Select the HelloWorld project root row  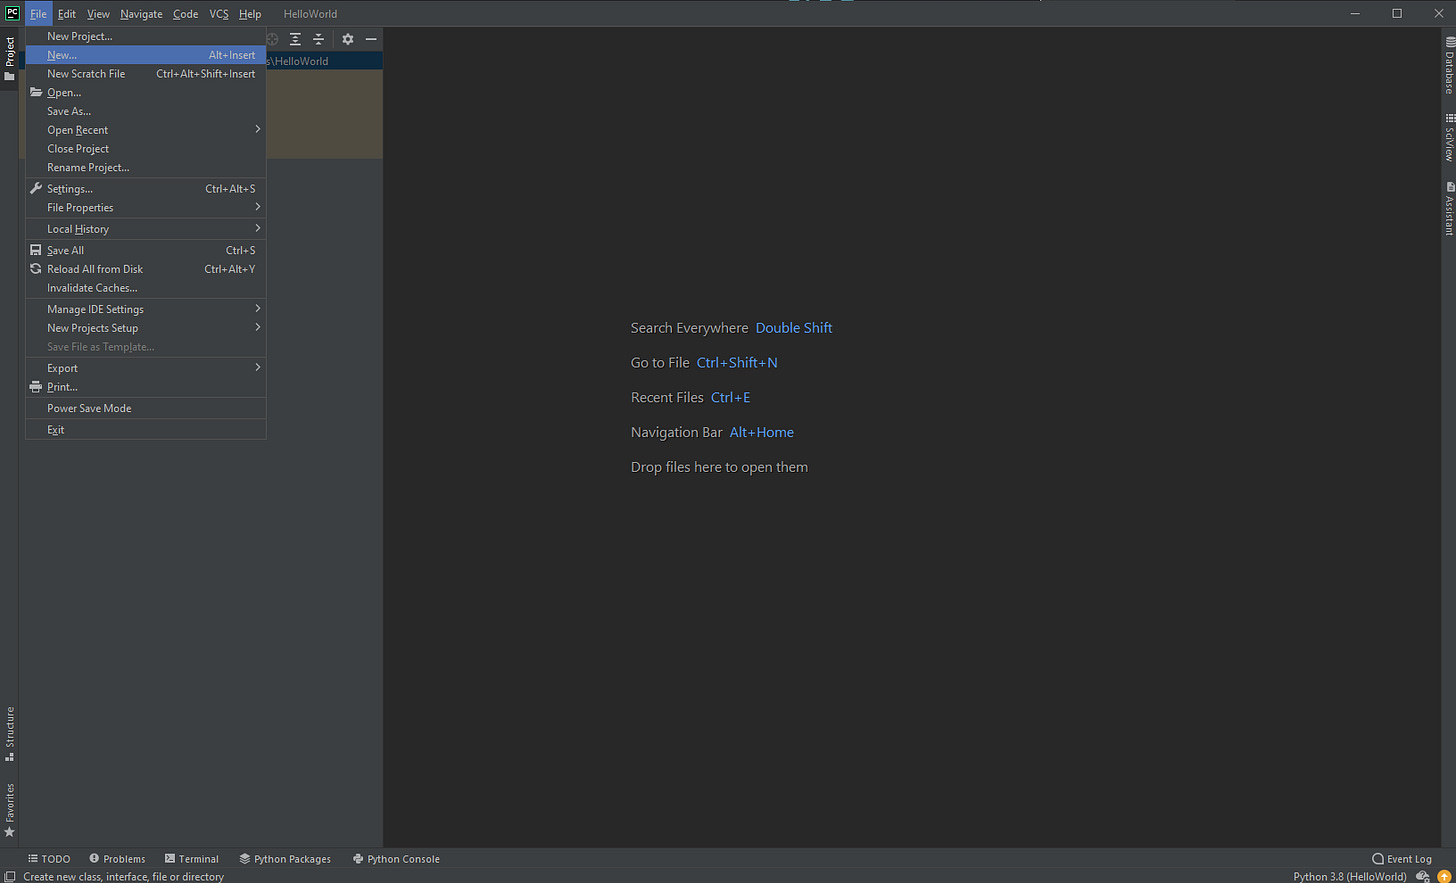tap(324, 61)
